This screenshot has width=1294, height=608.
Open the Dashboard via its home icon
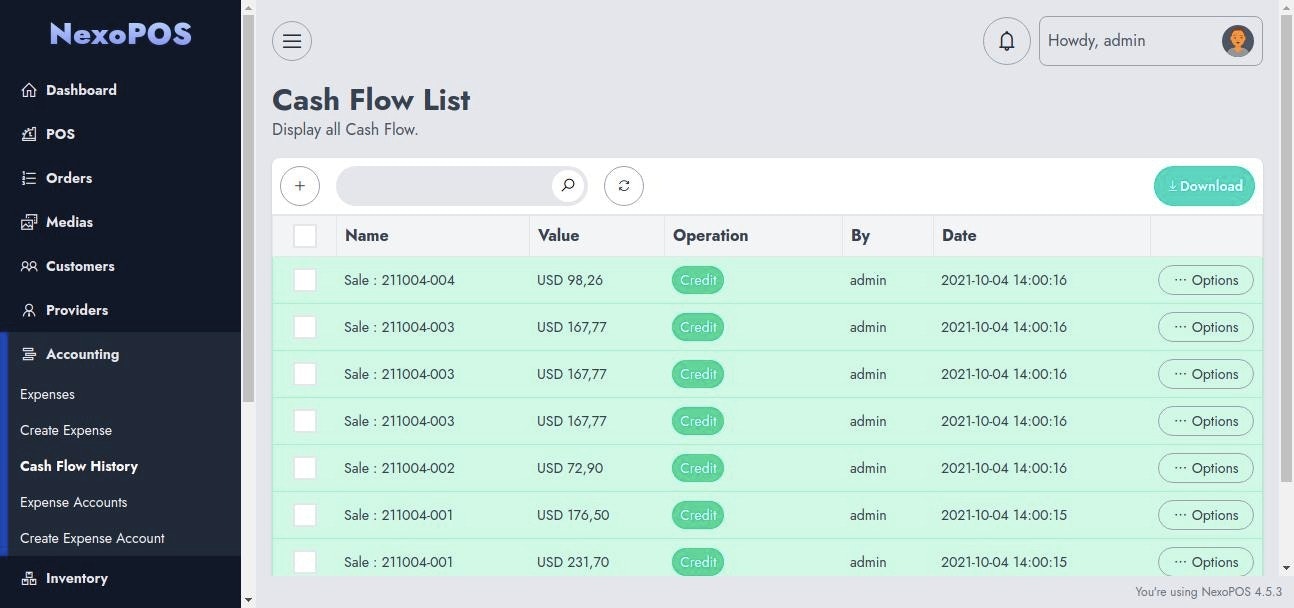(30, 90)
